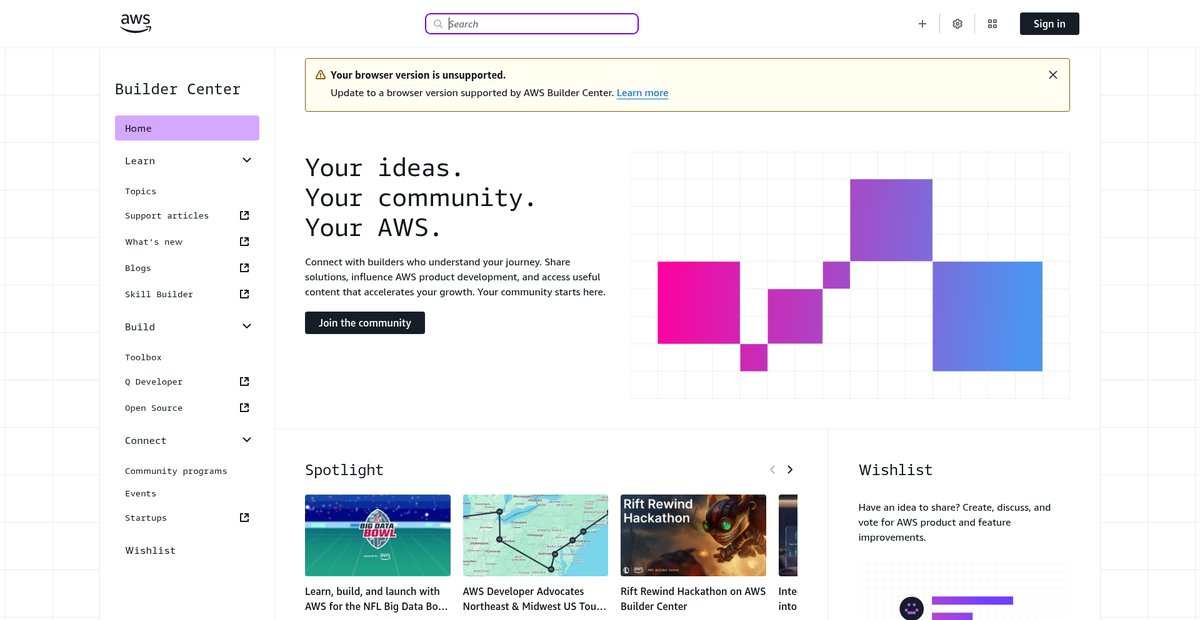
Task: Open the settings gear icon
Action: pos(957,24)
